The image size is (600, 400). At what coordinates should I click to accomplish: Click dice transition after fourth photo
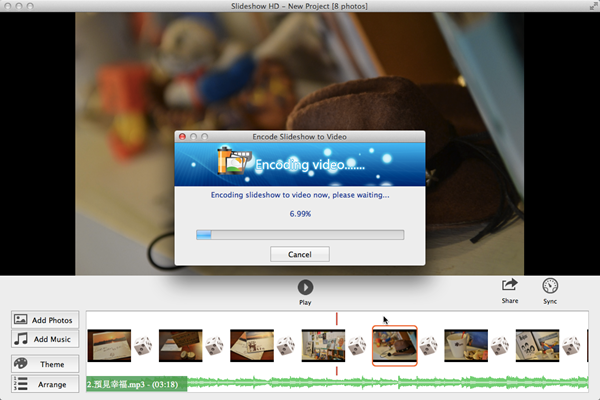coord(357,346)
